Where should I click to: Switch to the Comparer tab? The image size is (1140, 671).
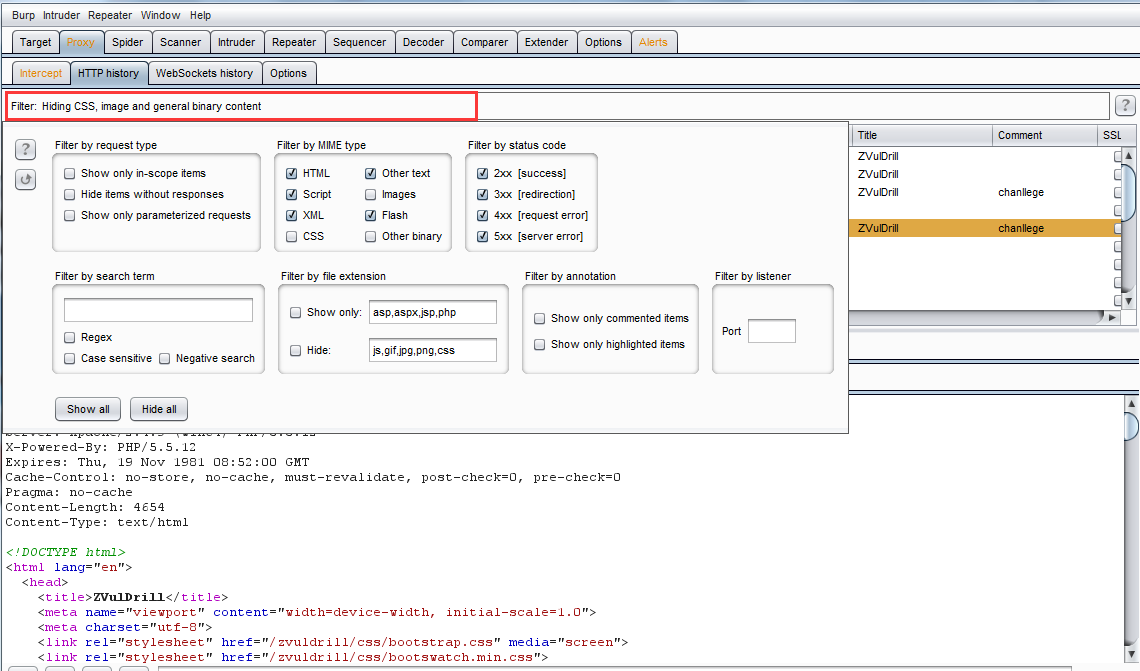[484, 42]
